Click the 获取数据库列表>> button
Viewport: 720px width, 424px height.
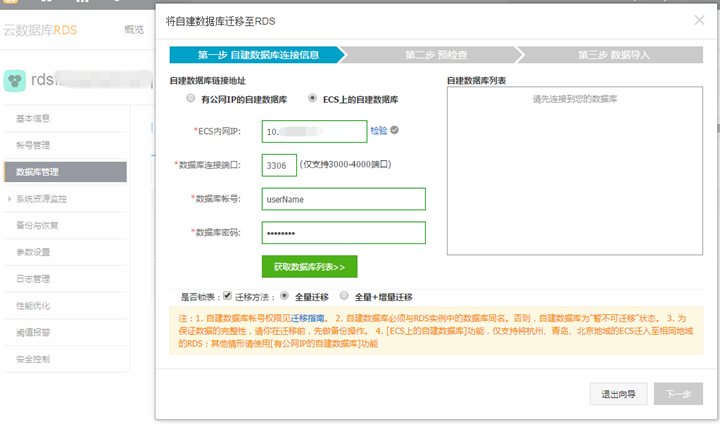[309, 266]
